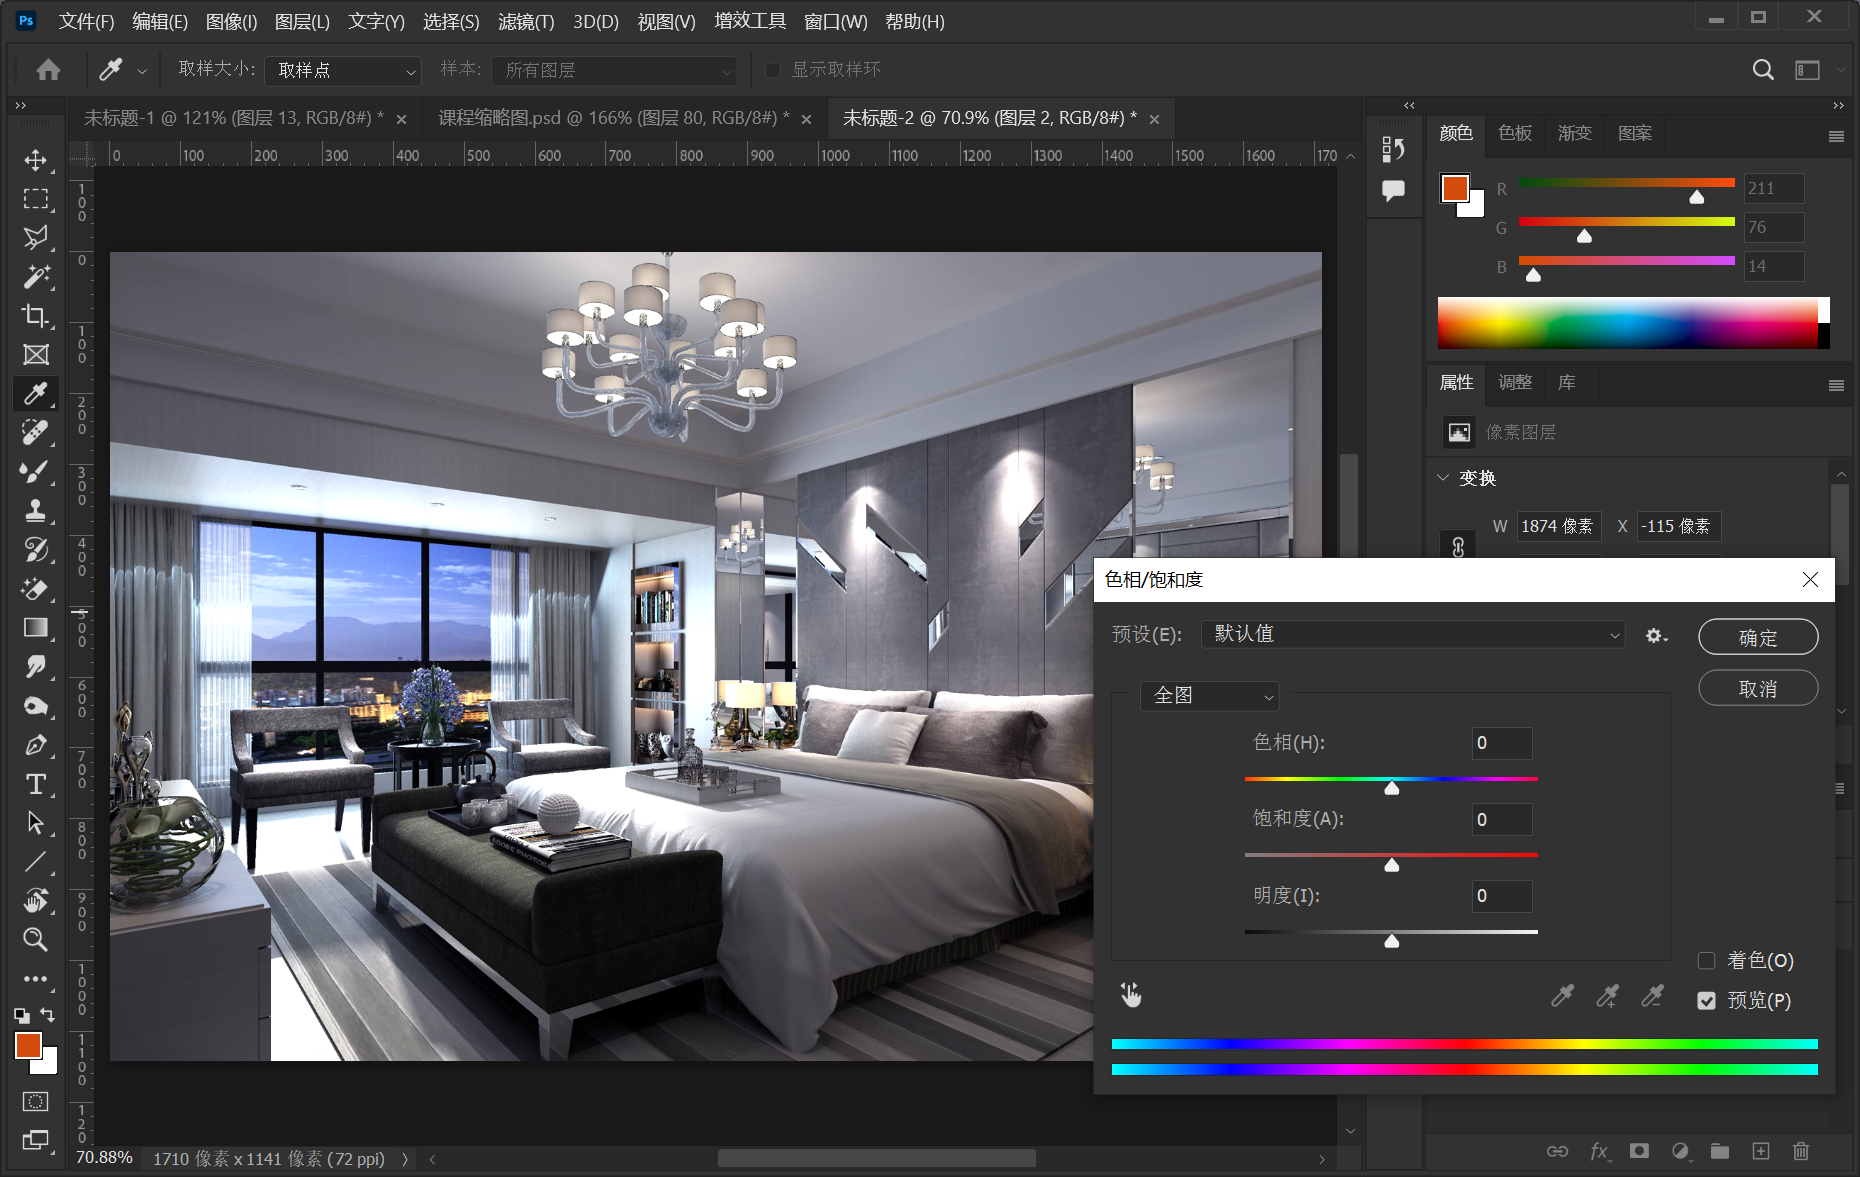Screen dimensions: 1860x1177
Task: Select the Eyedropper tool in toolbox
Action: (36, 394)
